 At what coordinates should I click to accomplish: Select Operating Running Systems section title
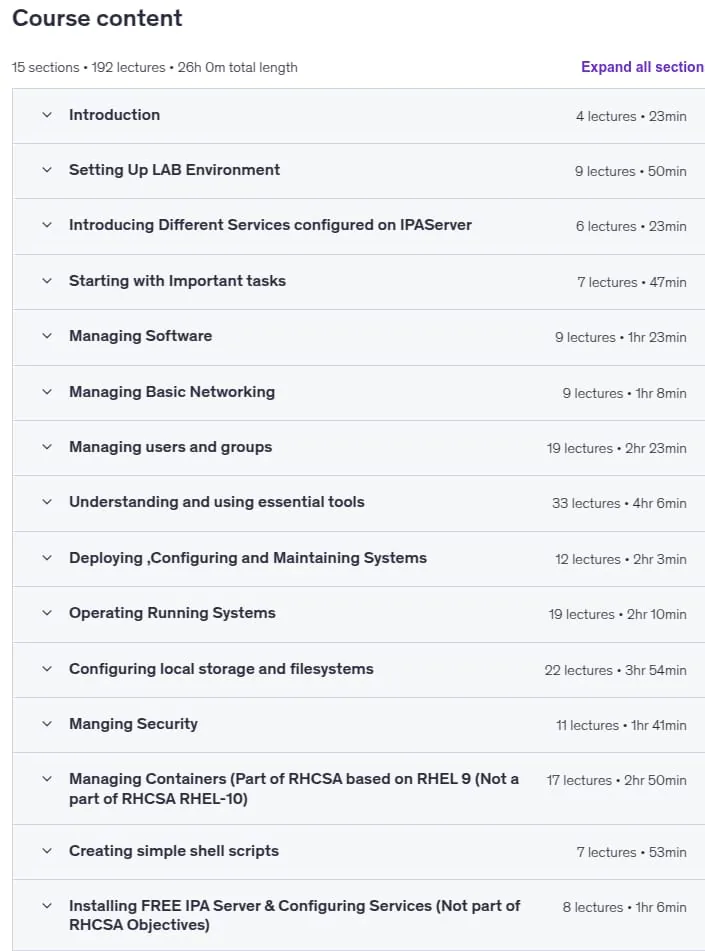172,613
